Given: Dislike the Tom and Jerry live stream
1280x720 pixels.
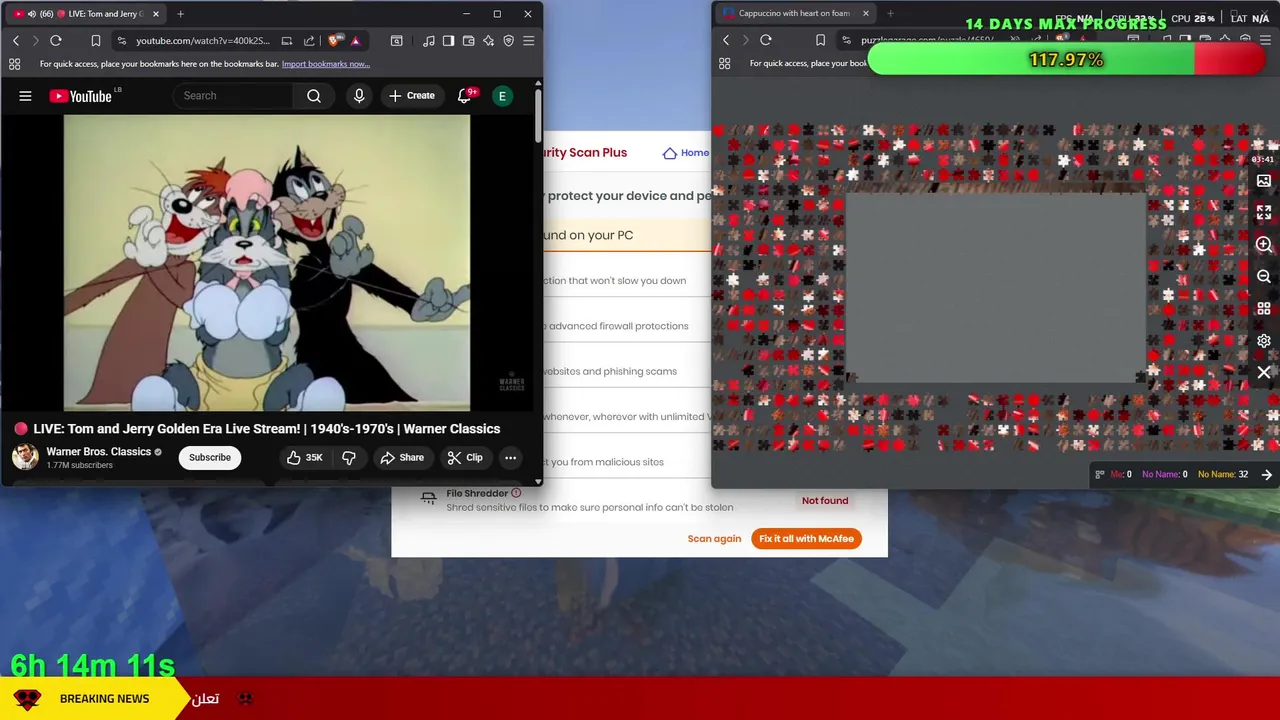Looking at the screenshot, I should click(x=349, y=458).
